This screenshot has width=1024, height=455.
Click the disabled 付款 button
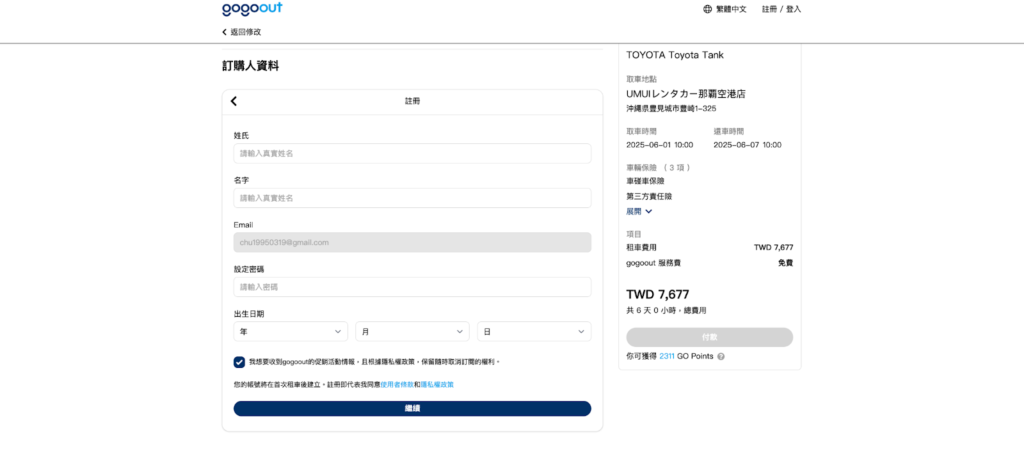tap(709, 337)
